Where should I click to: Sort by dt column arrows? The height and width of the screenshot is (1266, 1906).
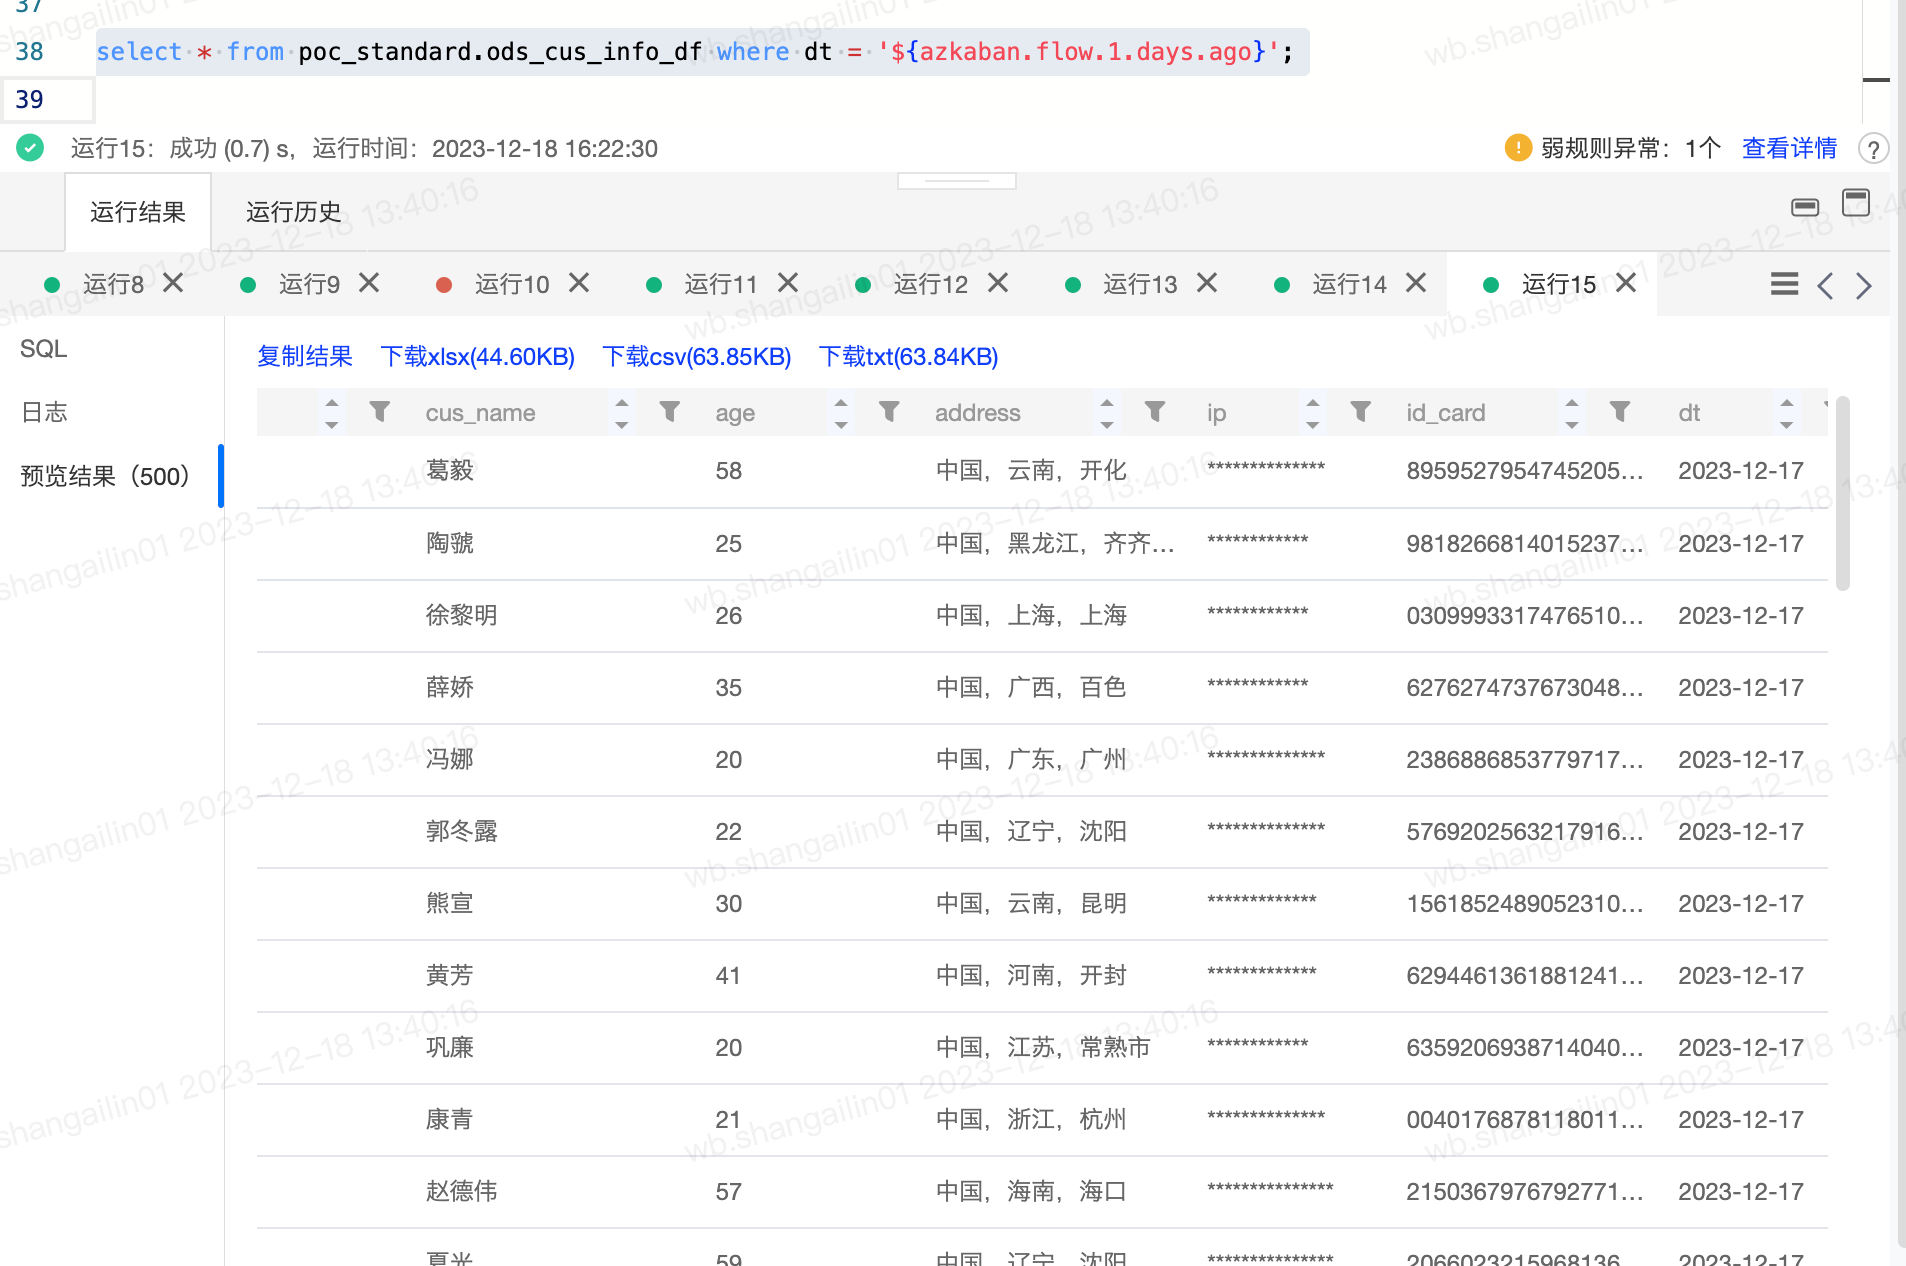coord(1787,413)
